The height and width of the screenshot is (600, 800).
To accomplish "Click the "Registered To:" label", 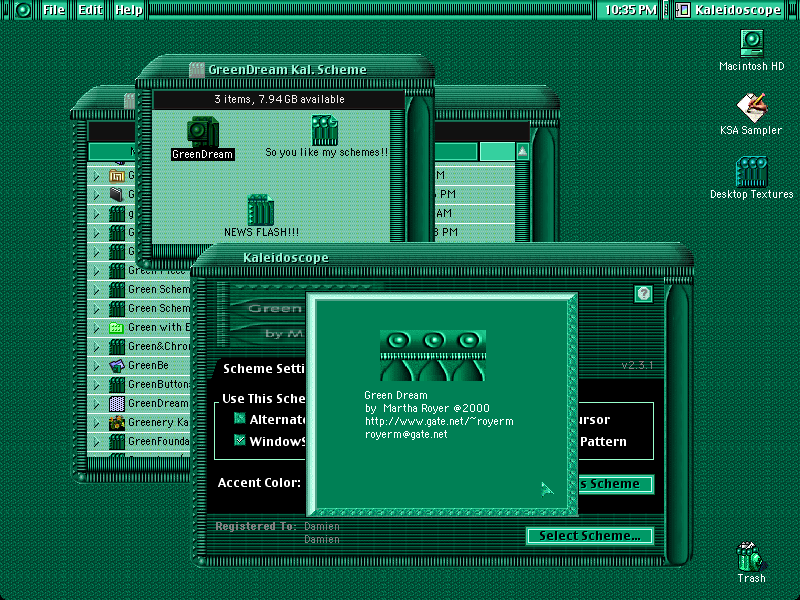I will coord(256,526).
